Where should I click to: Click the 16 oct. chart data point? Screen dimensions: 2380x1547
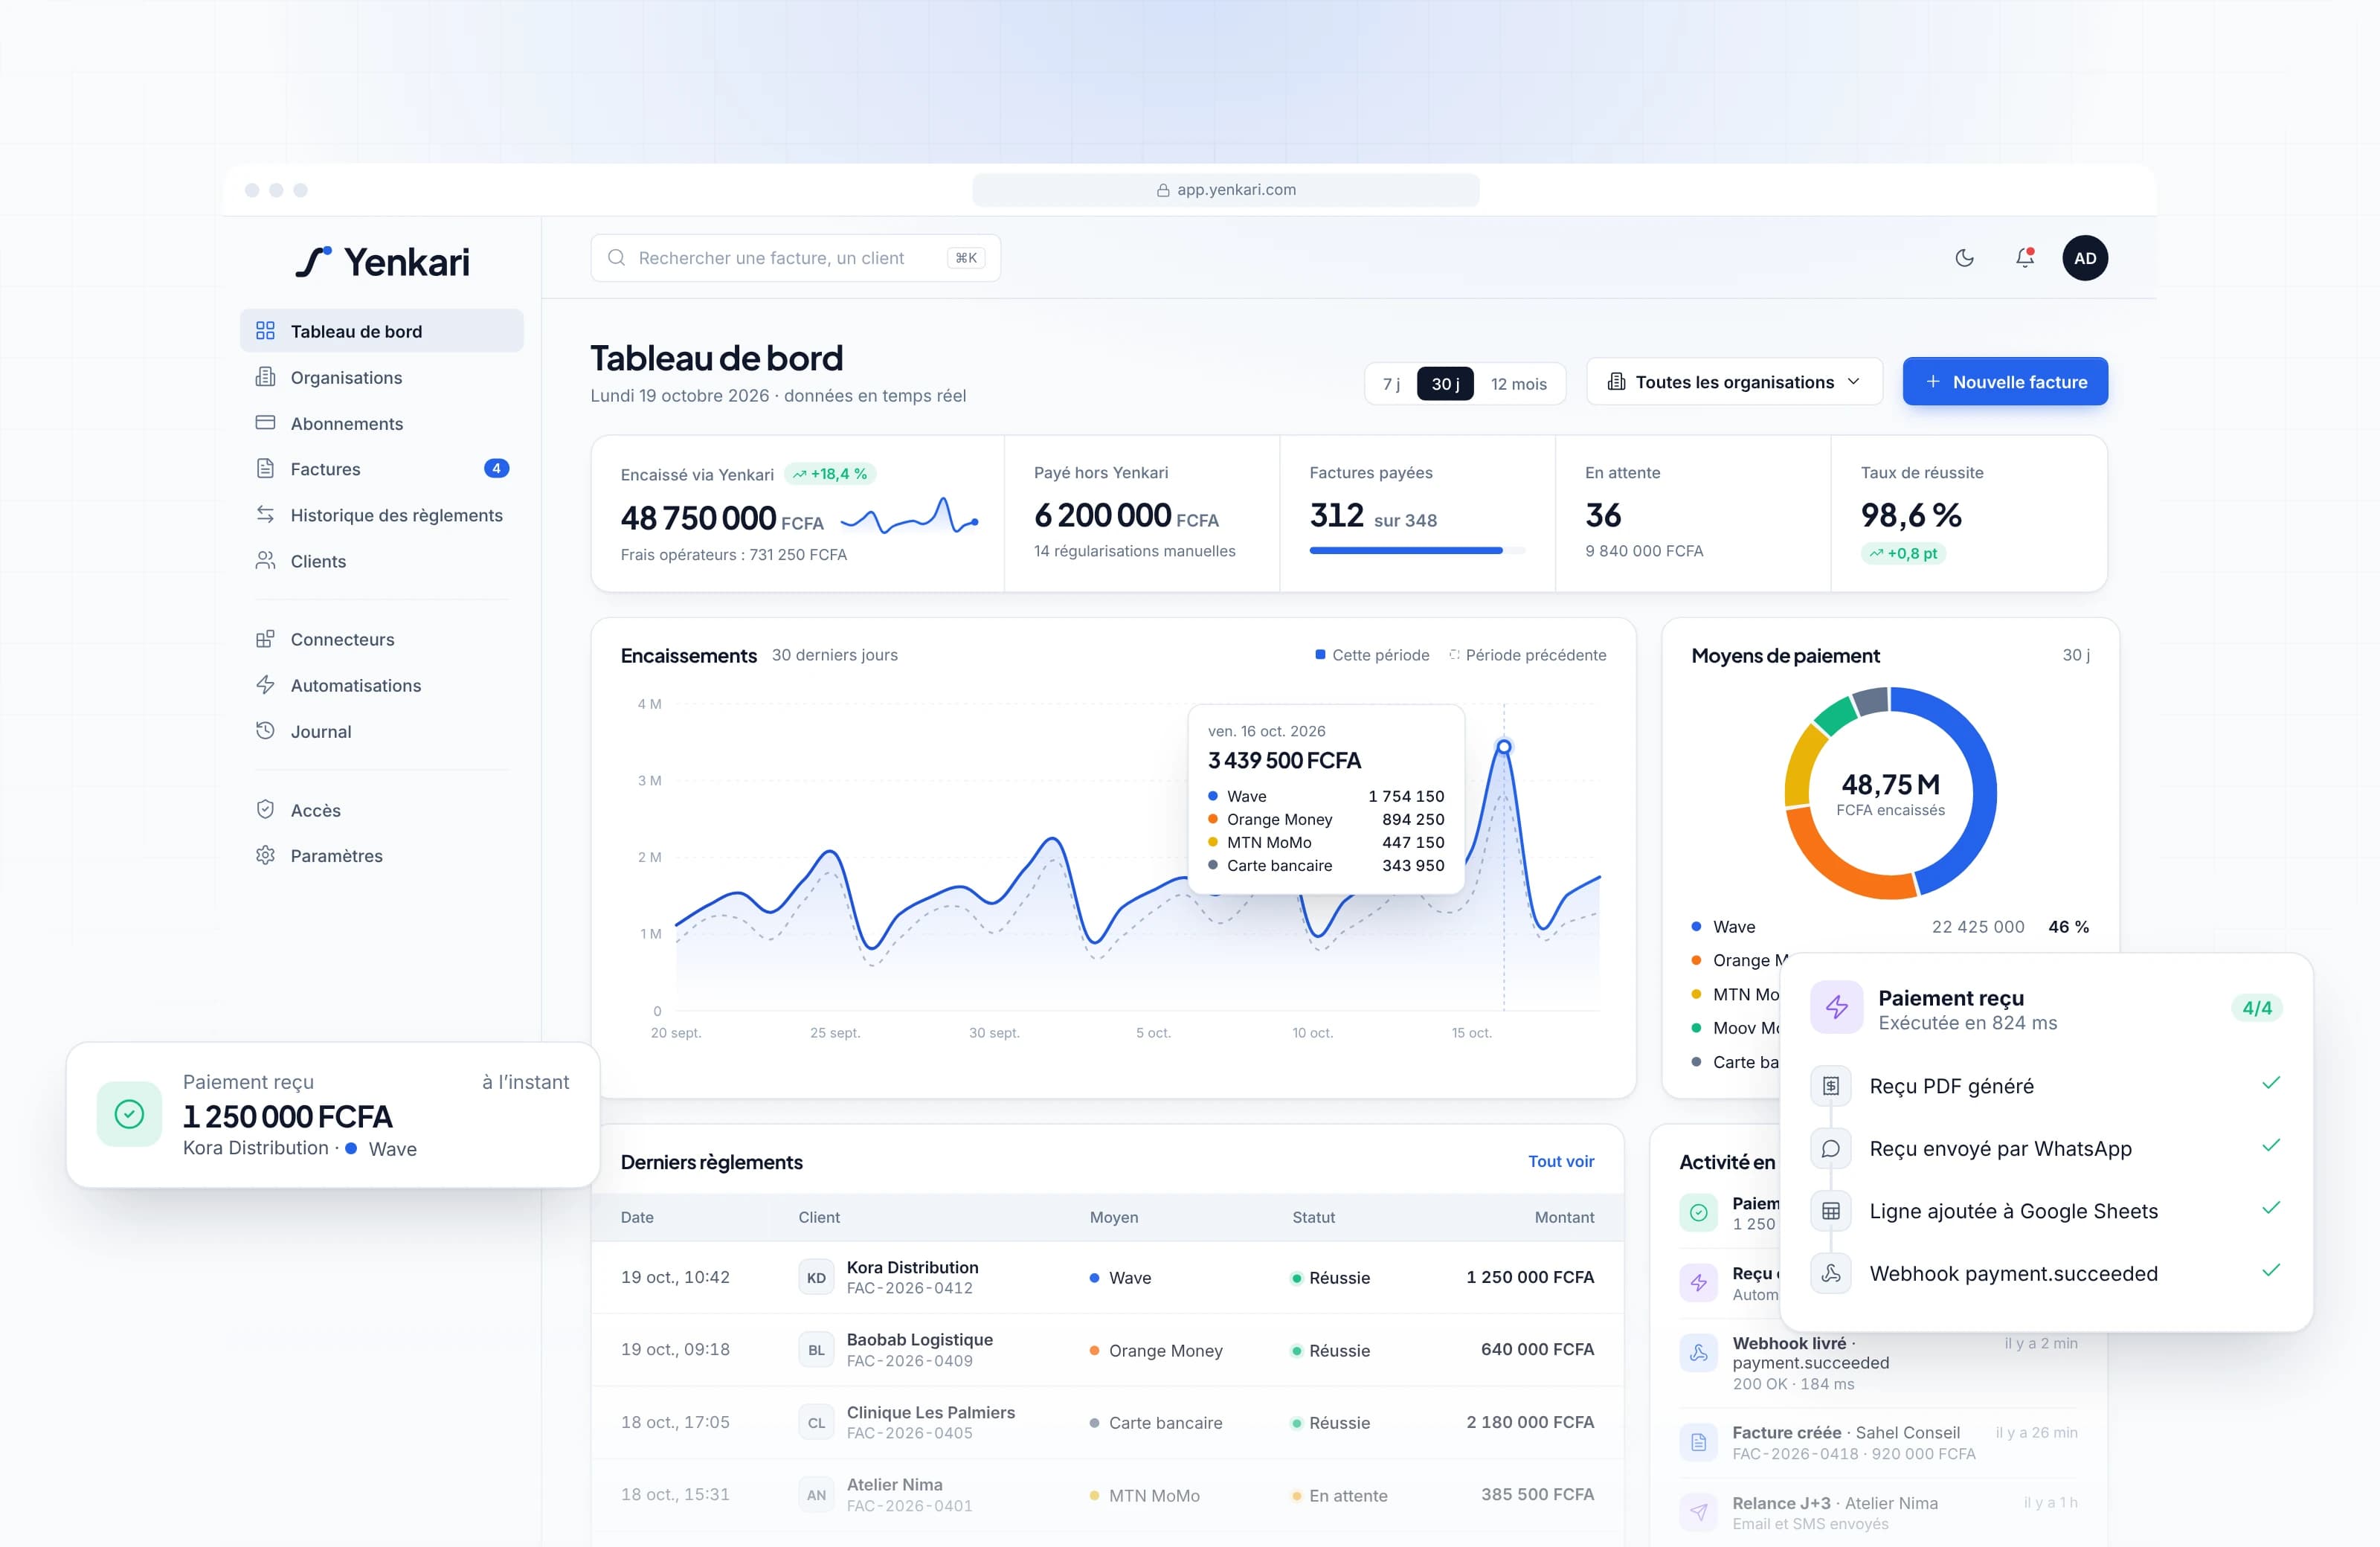point(1503,747)
